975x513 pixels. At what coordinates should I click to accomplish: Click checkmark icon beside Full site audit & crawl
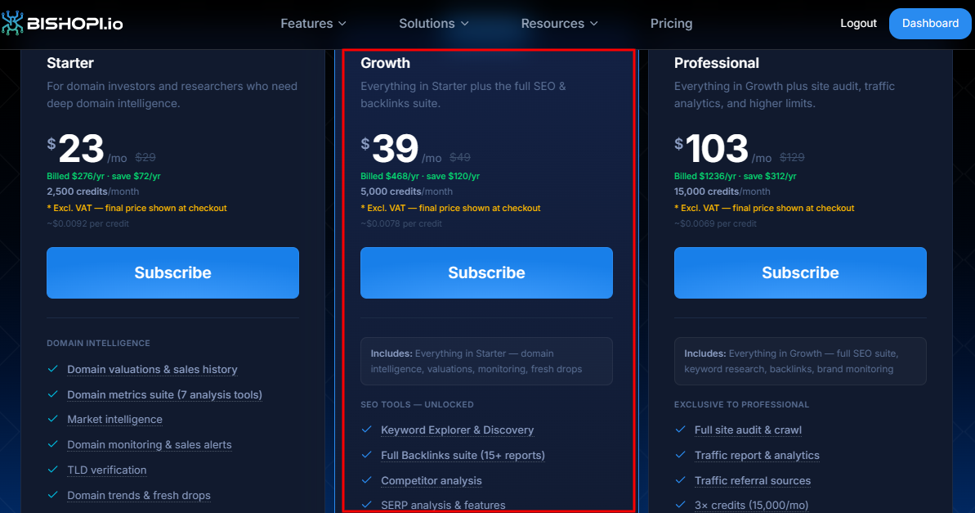[680, 429]
